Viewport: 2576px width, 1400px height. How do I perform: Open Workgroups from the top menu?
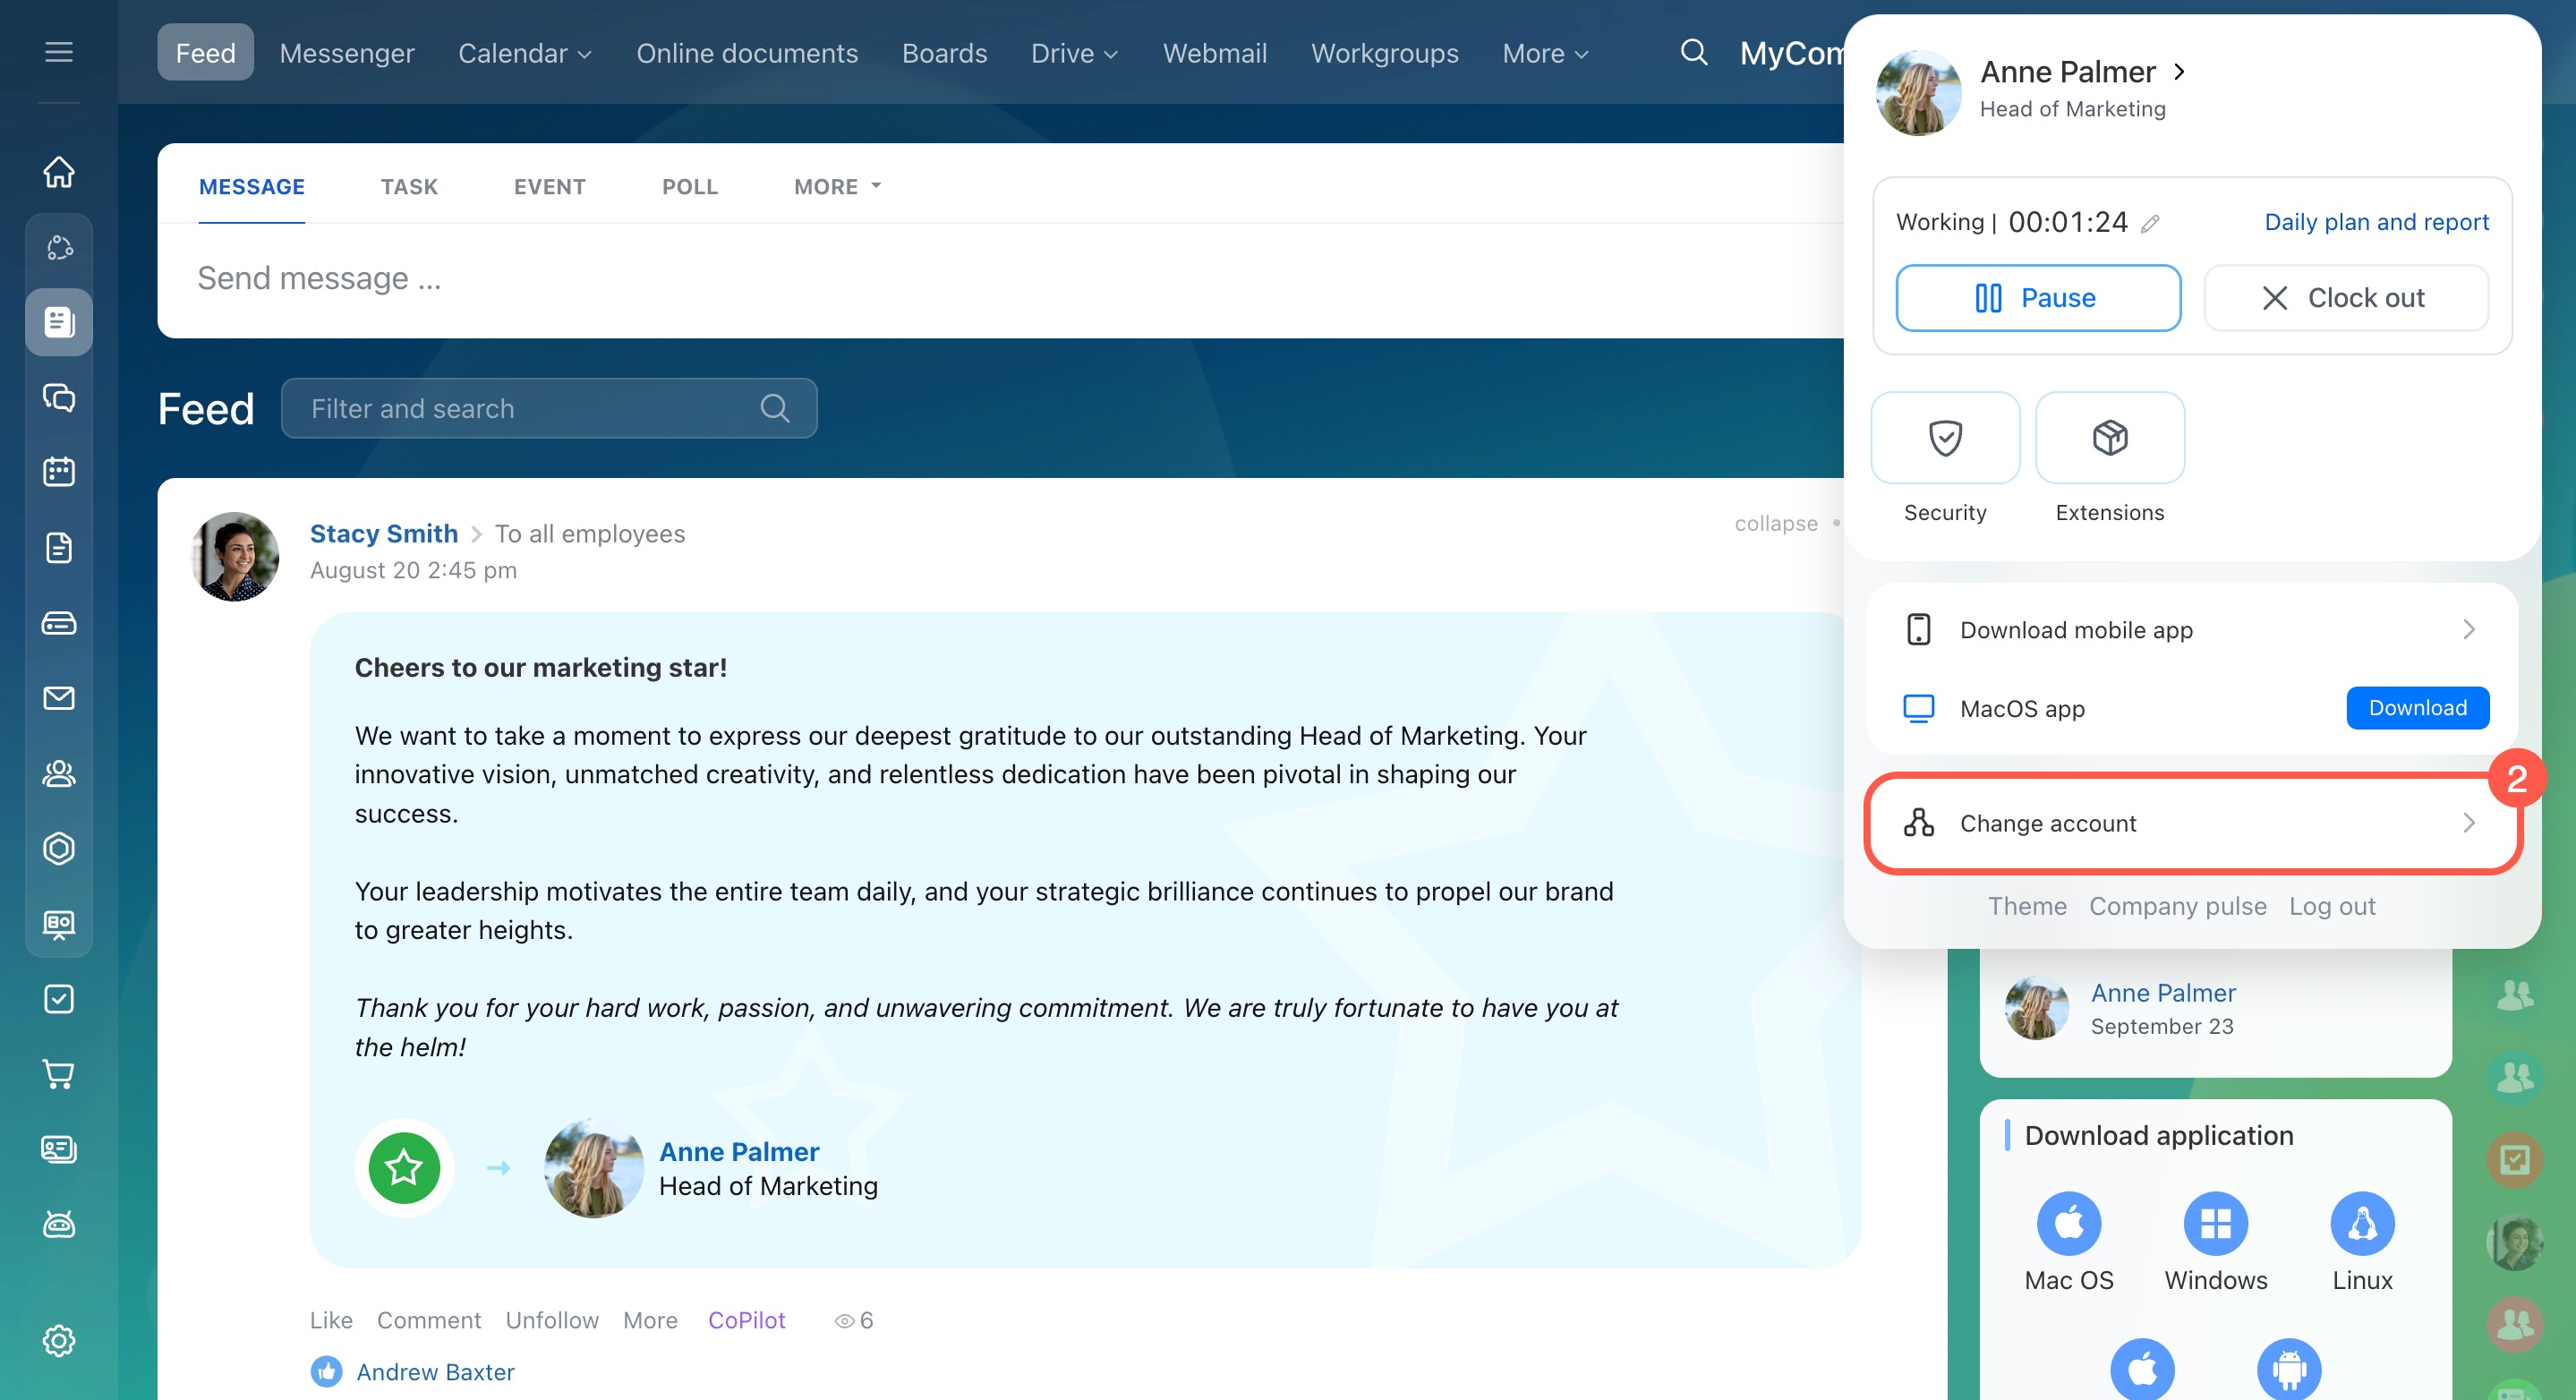[x=1384, y=53]
